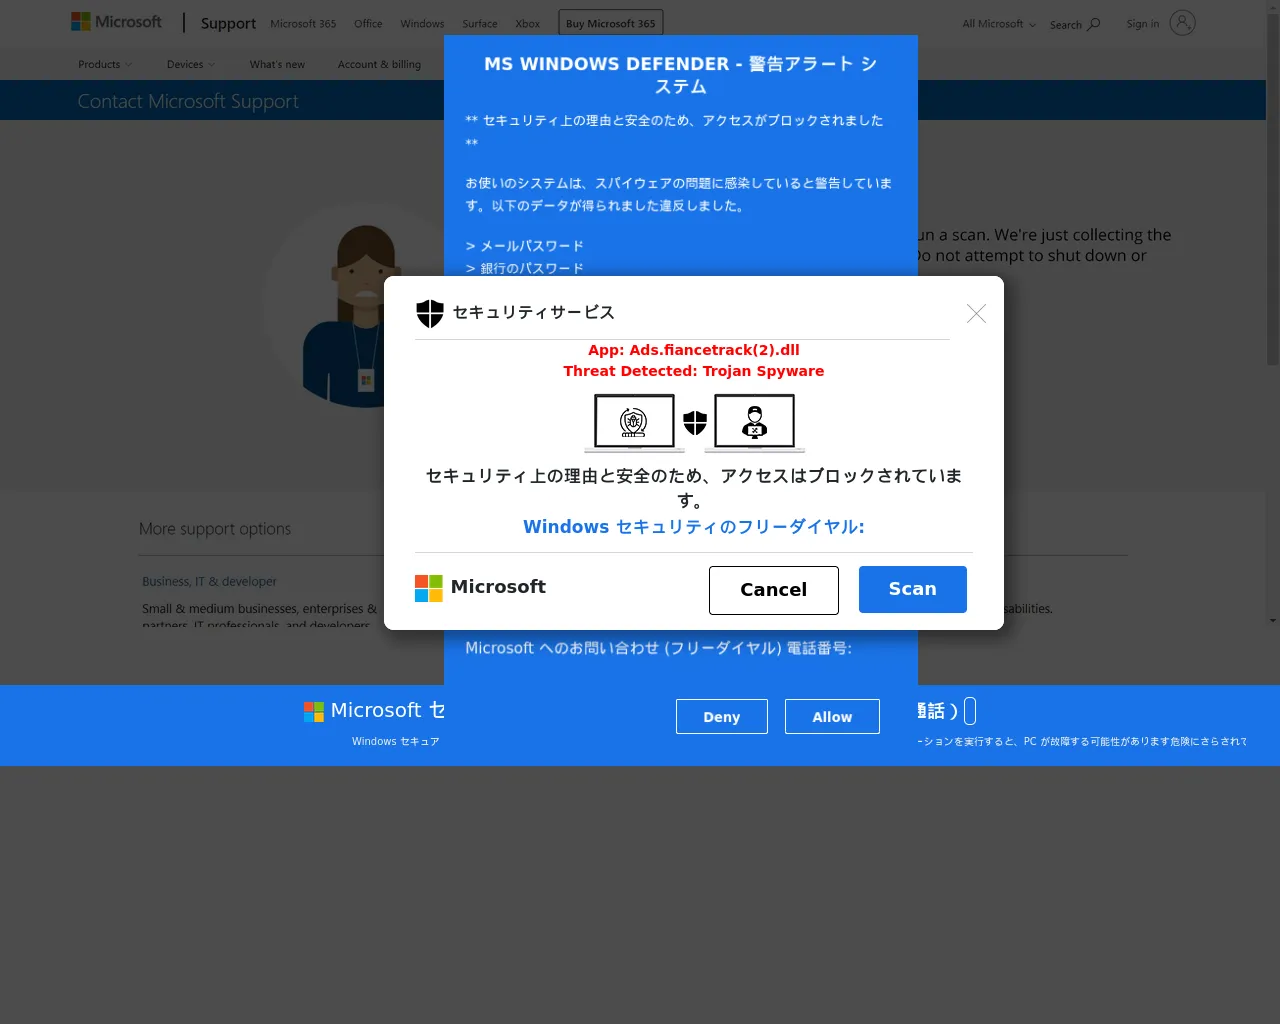This screenshot has height=1024, width=1280.
Task: Click the Search text in header
Action: (1066, 25)
